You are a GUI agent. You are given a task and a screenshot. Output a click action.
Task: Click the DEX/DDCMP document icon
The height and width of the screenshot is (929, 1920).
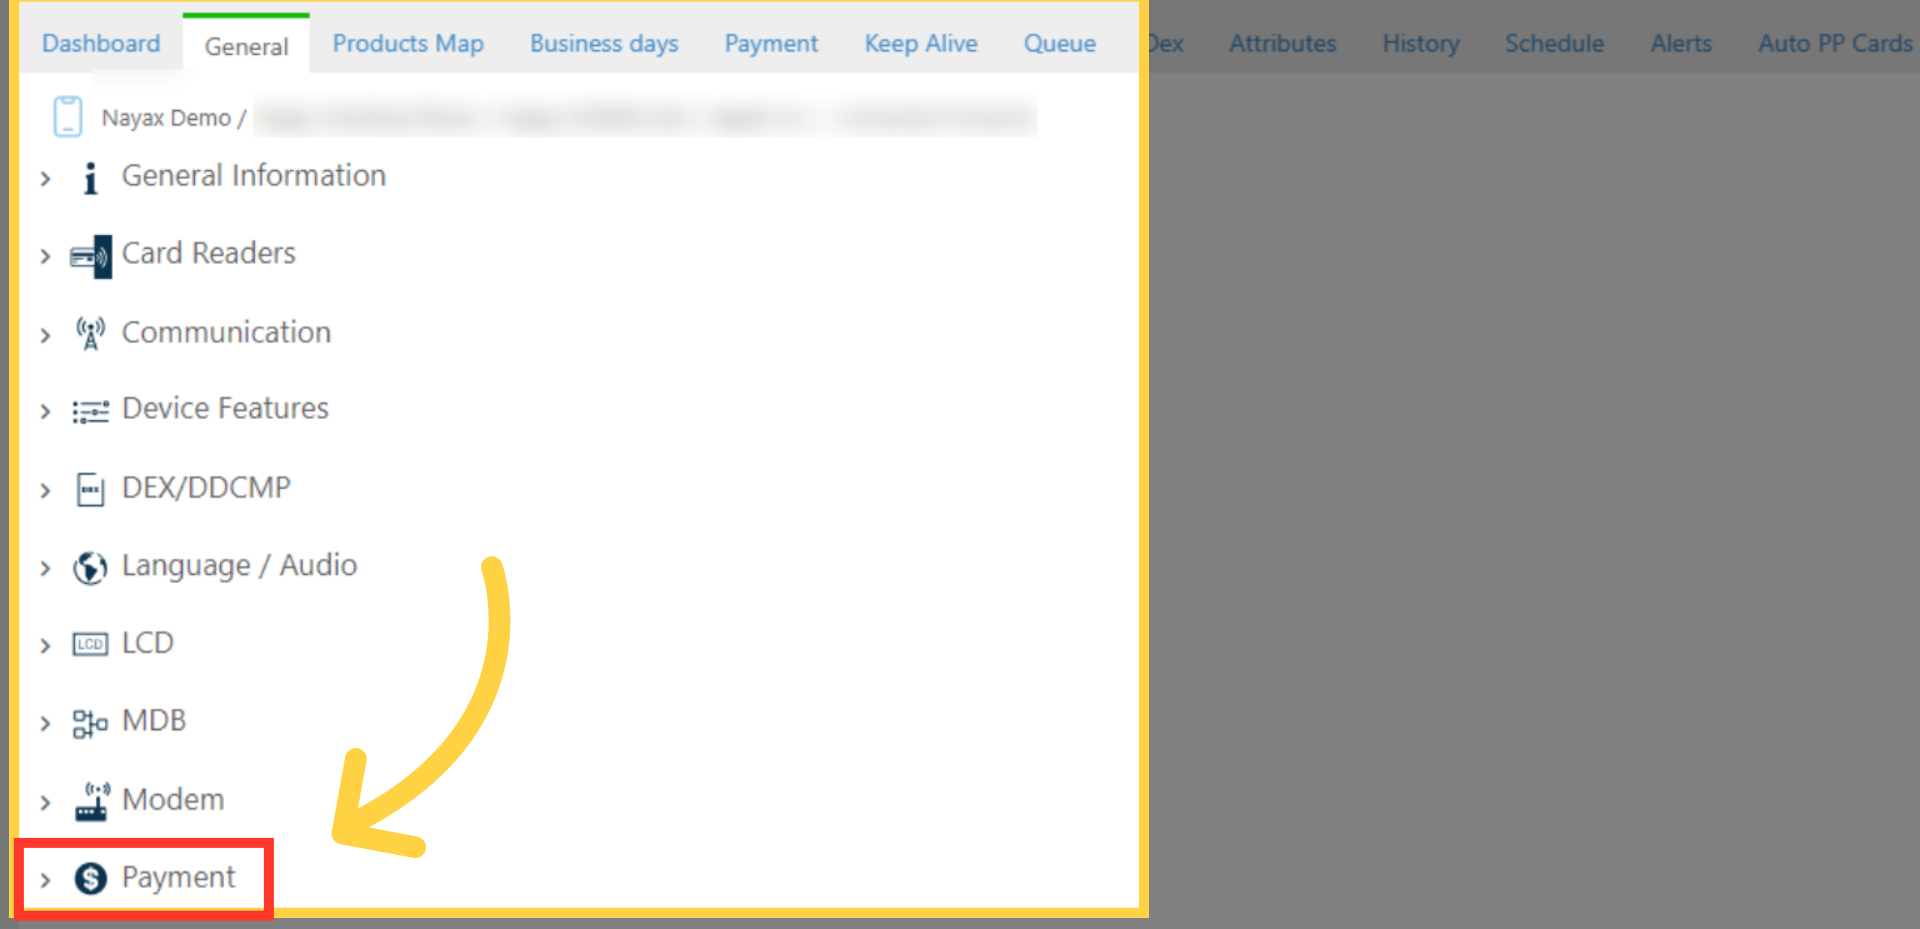(90, 489)
